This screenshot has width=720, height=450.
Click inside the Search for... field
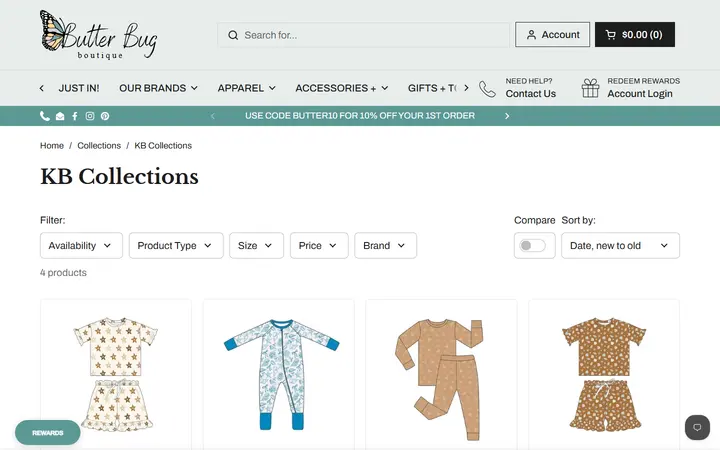tap(363, 35)
